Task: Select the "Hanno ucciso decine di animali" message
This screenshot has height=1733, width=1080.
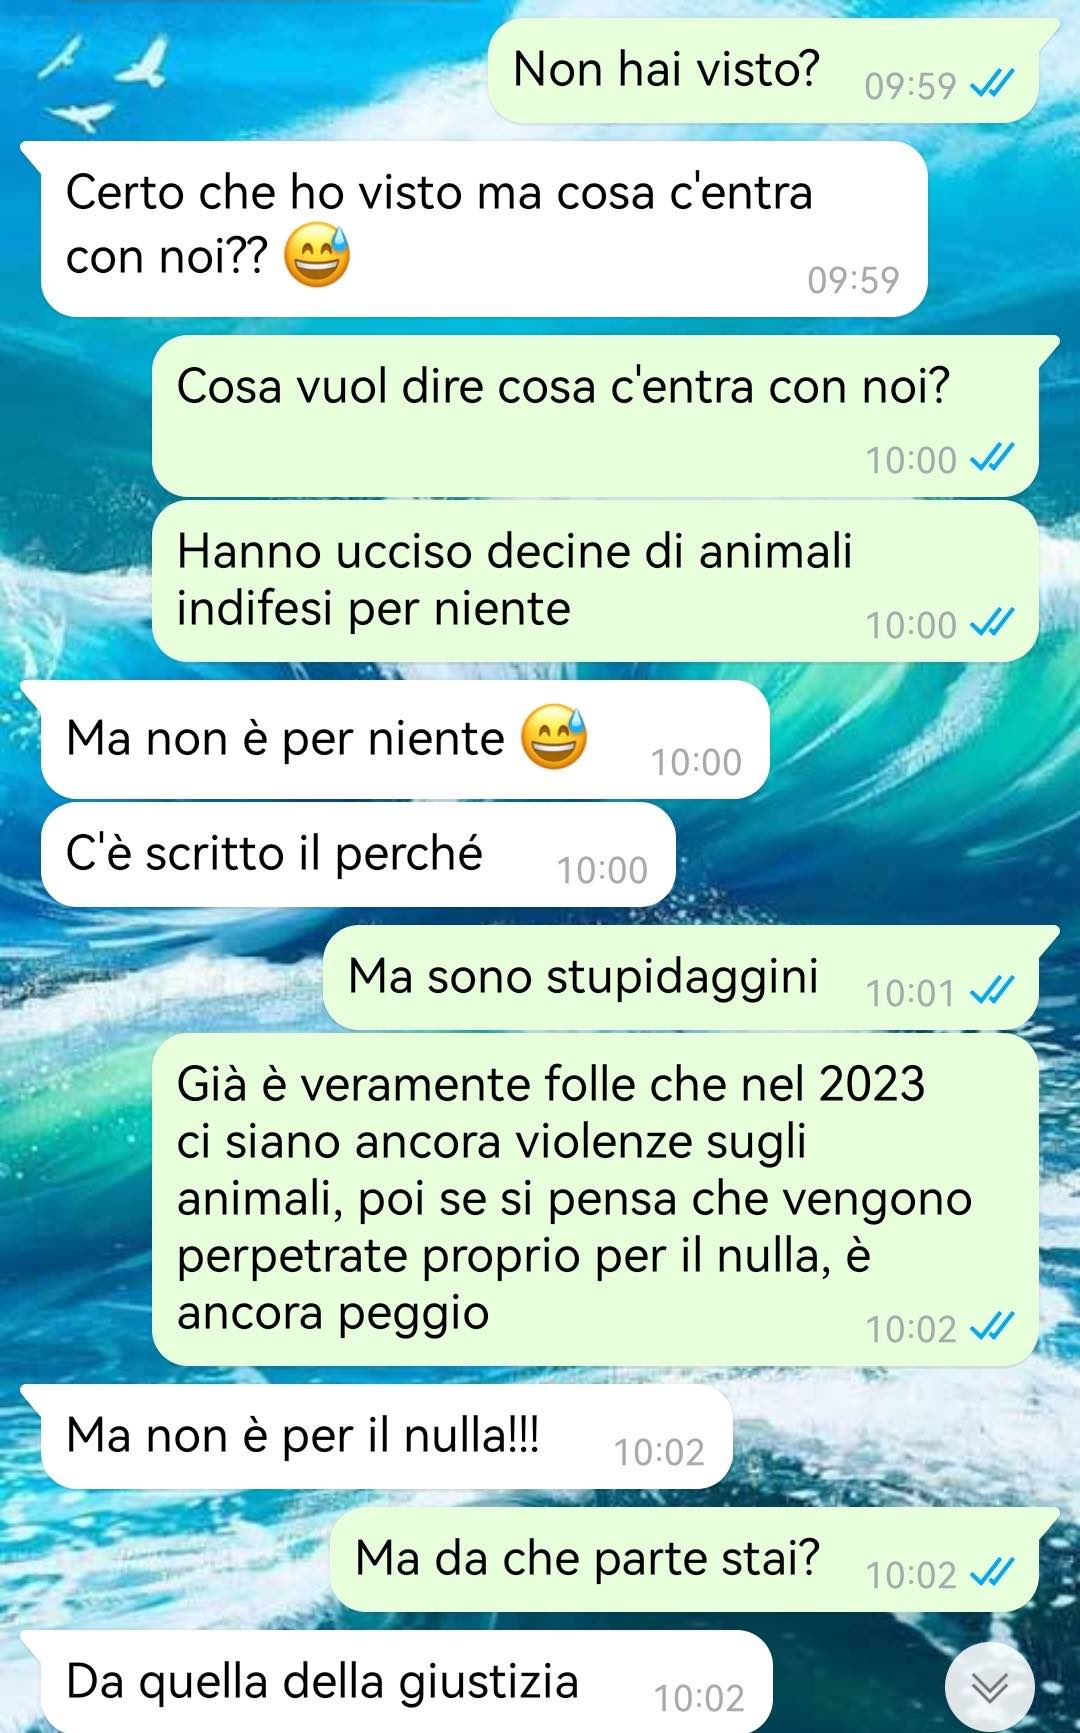Action: 596,581
